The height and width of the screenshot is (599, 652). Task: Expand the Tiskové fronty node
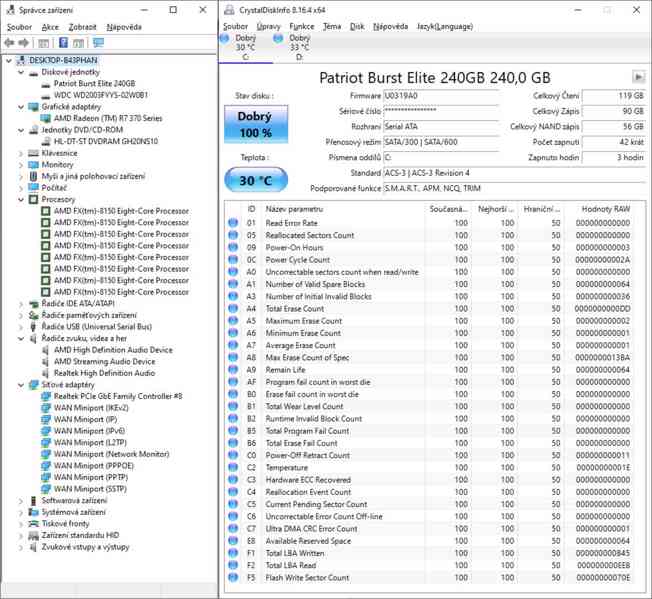(x=21, y=524)
